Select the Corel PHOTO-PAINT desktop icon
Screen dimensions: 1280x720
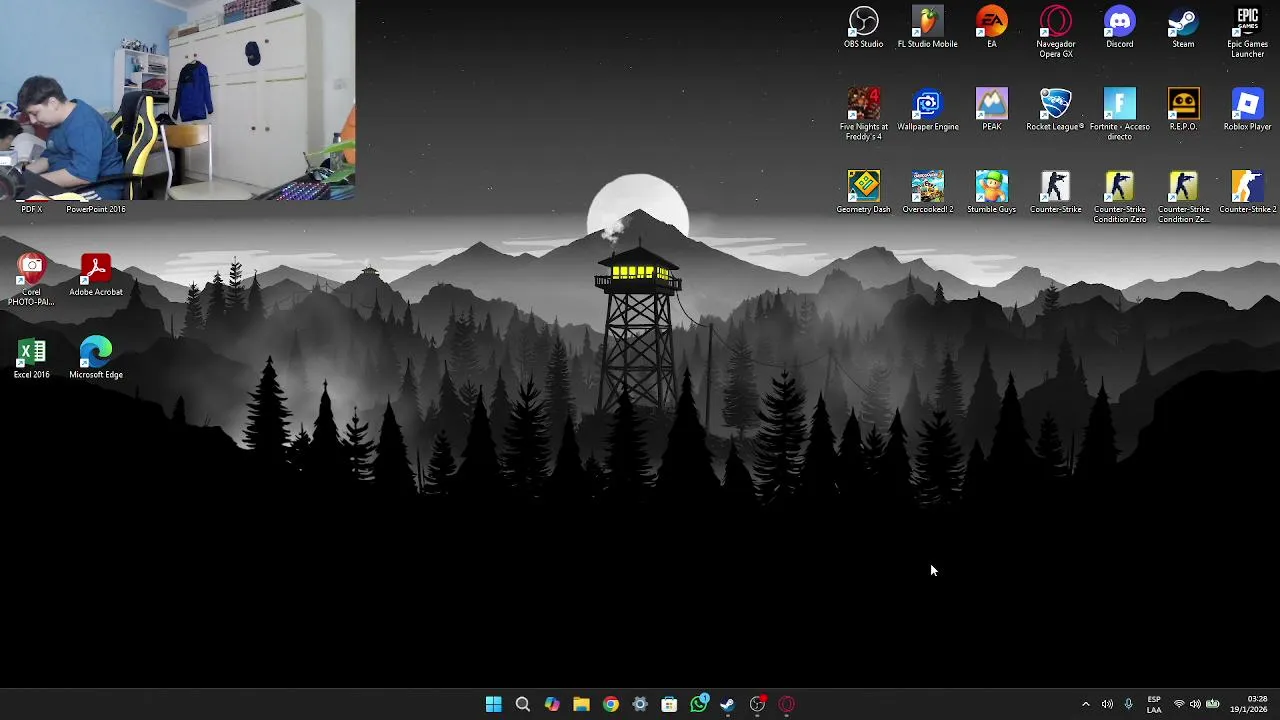coord(31,280)
